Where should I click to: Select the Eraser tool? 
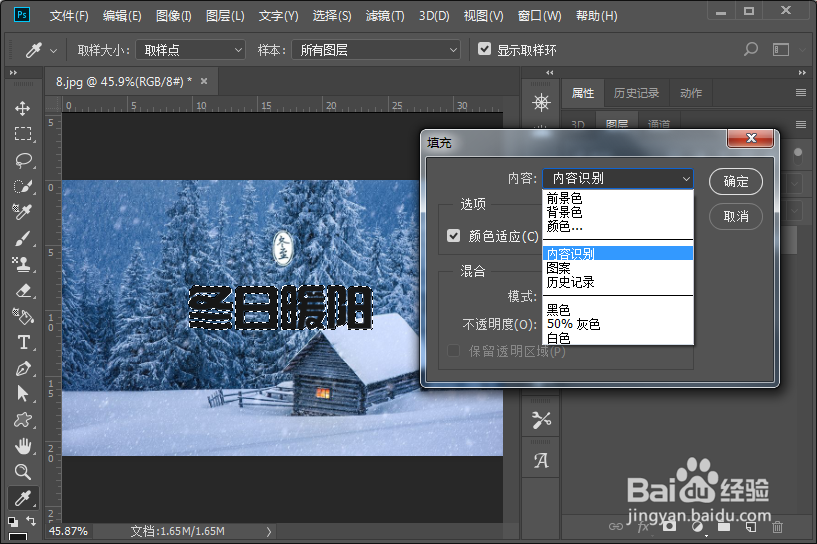pyautogui.click(x=22, y=290)
